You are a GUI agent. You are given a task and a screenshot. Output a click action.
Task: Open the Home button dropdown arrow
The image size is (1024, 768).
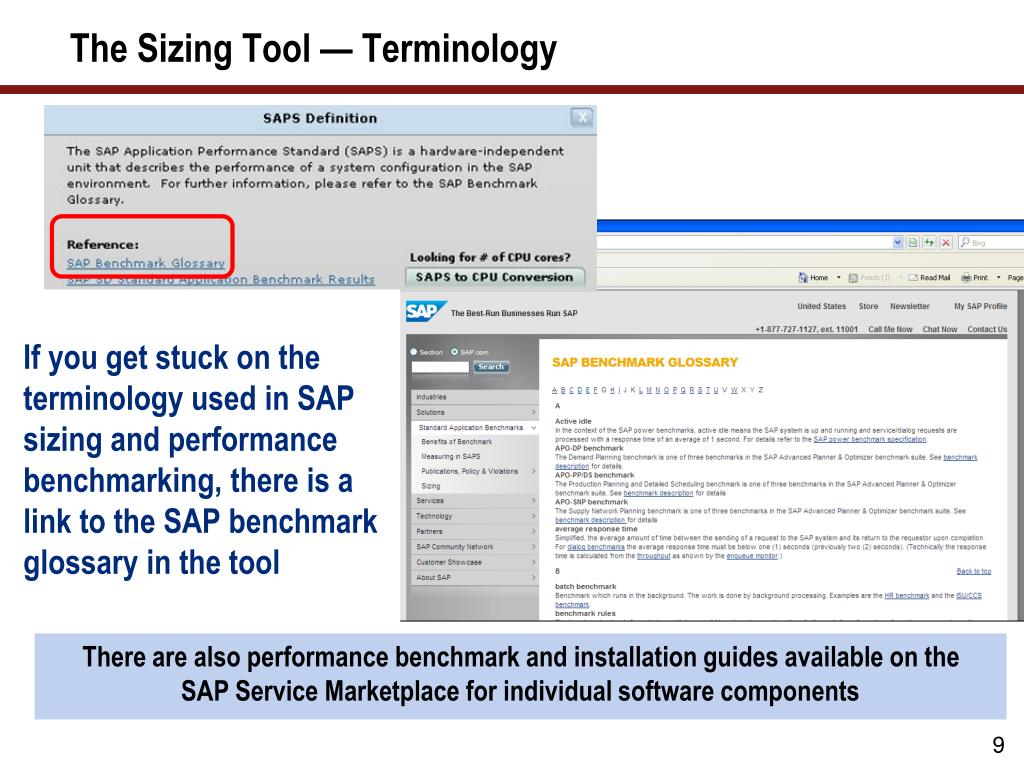point(839,278)
